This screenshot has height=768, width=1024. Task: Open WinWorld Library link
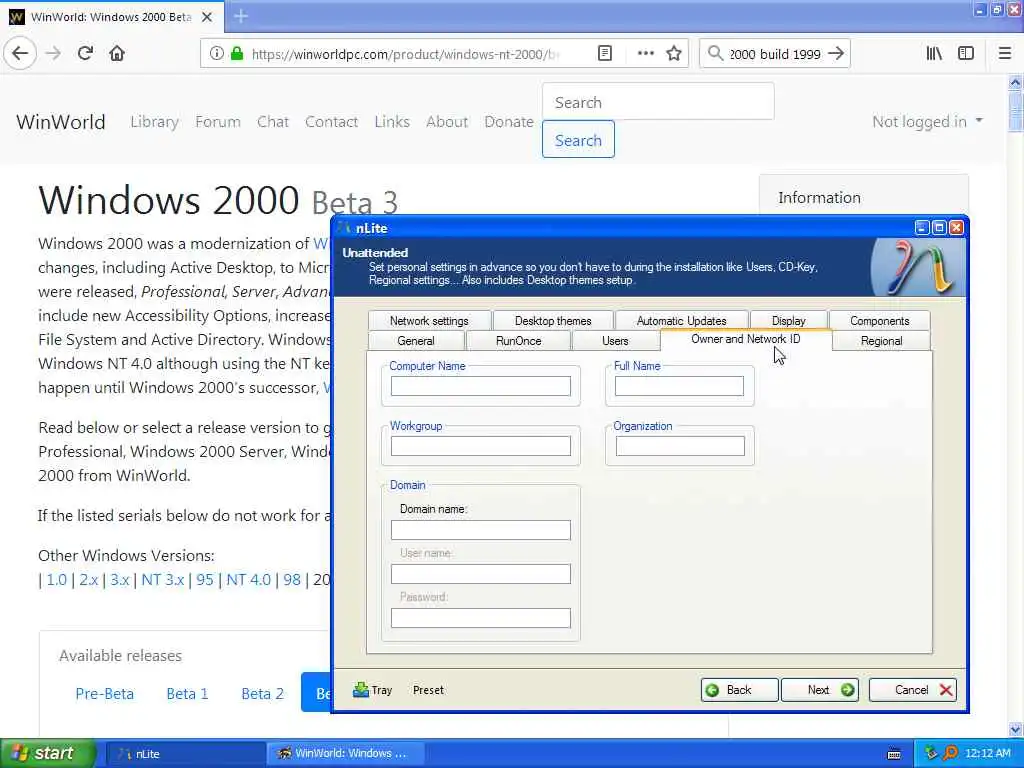154,121
